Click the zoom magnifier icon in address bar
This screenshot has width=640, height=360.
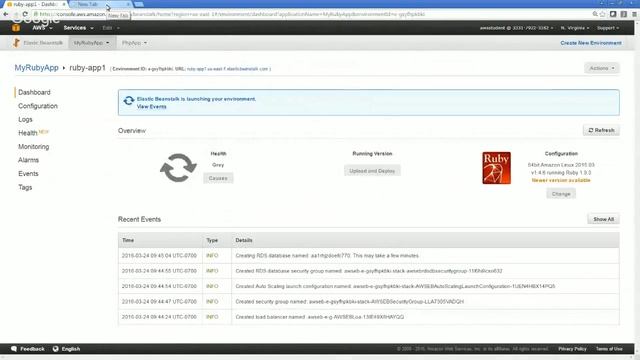point(595,14)
